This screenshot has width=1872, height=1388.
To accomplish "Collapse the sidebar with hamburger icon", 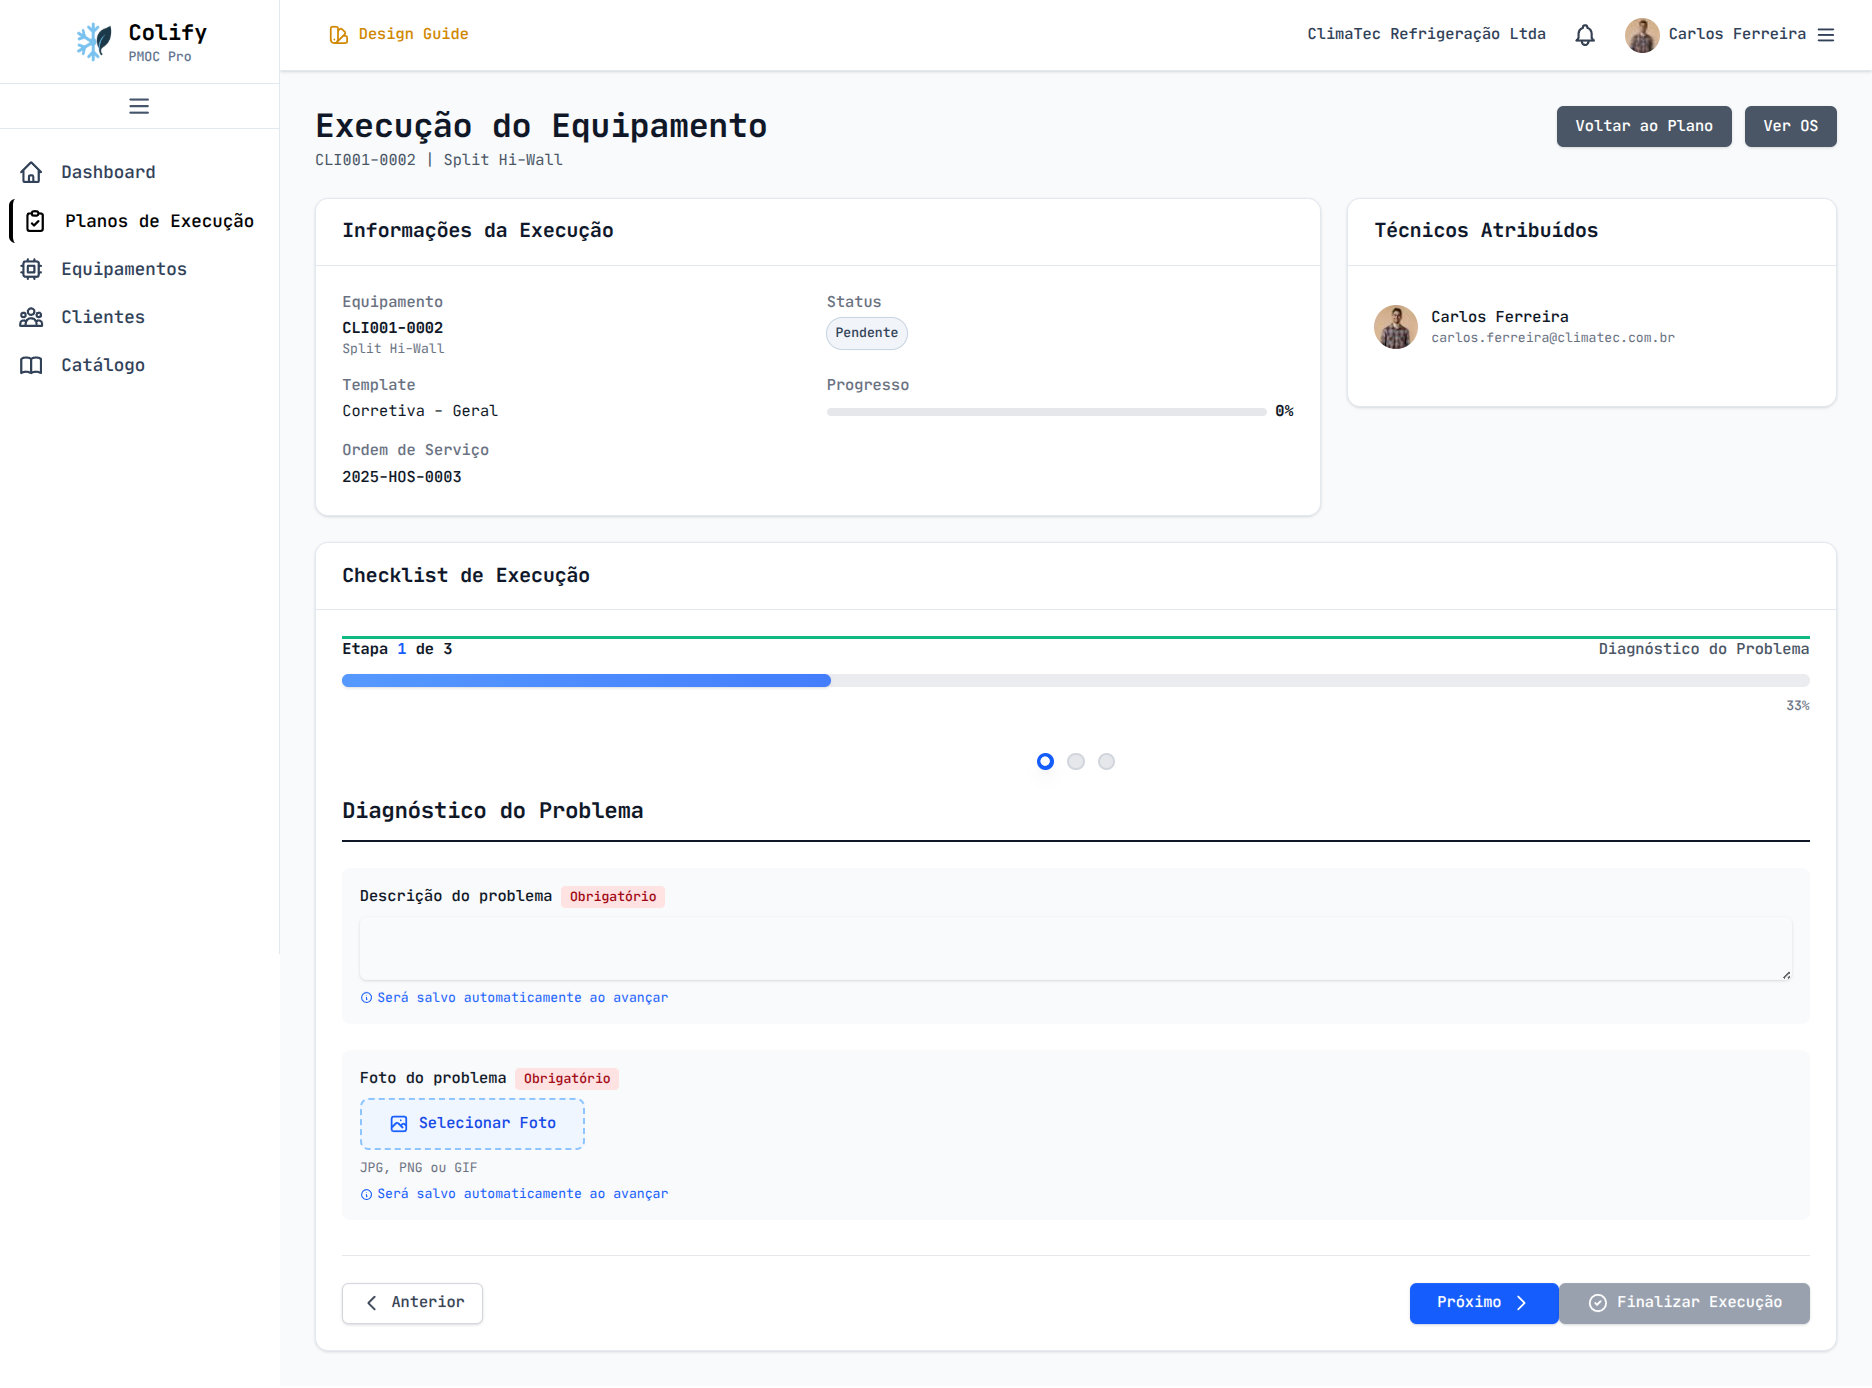I will 139,106.
